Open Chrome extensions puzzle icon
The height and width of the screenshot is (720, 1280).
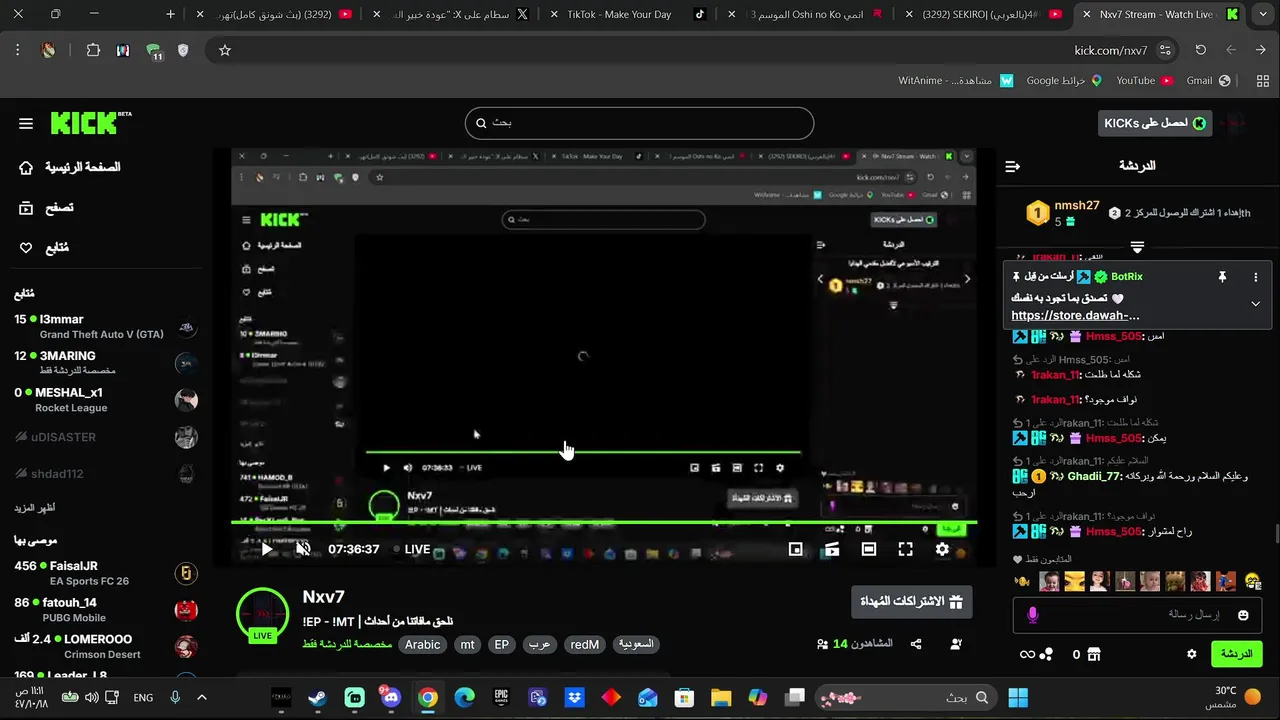tap(93, 50)
